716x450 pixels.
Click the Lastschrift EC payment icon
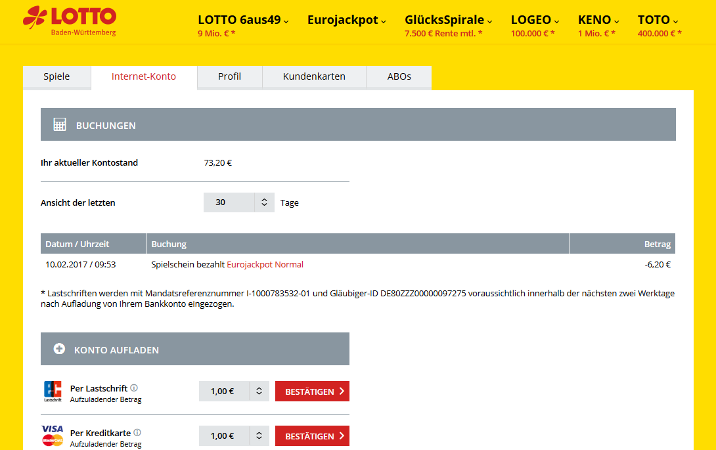point(53,392)
